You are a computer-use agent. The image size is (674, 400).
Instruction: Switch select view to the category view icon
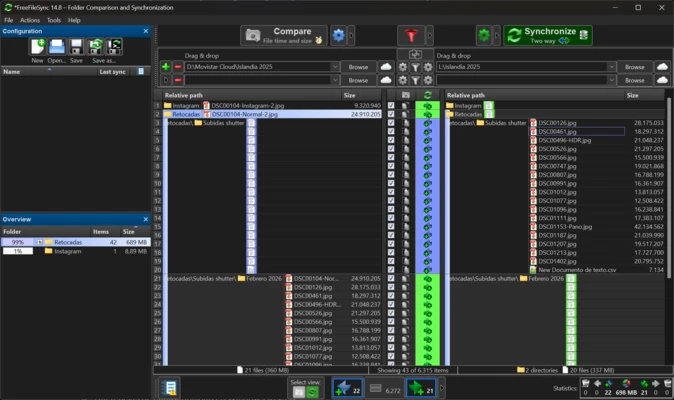click(299, 392)
